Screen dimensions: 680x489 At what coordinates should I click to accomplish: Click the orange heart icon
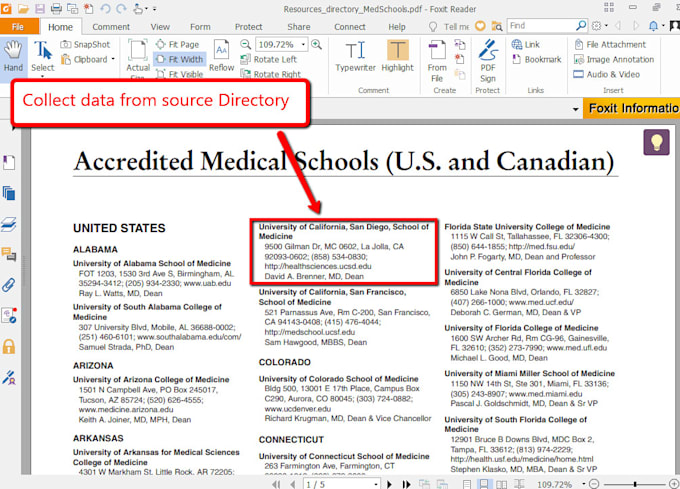click(480, 26)
